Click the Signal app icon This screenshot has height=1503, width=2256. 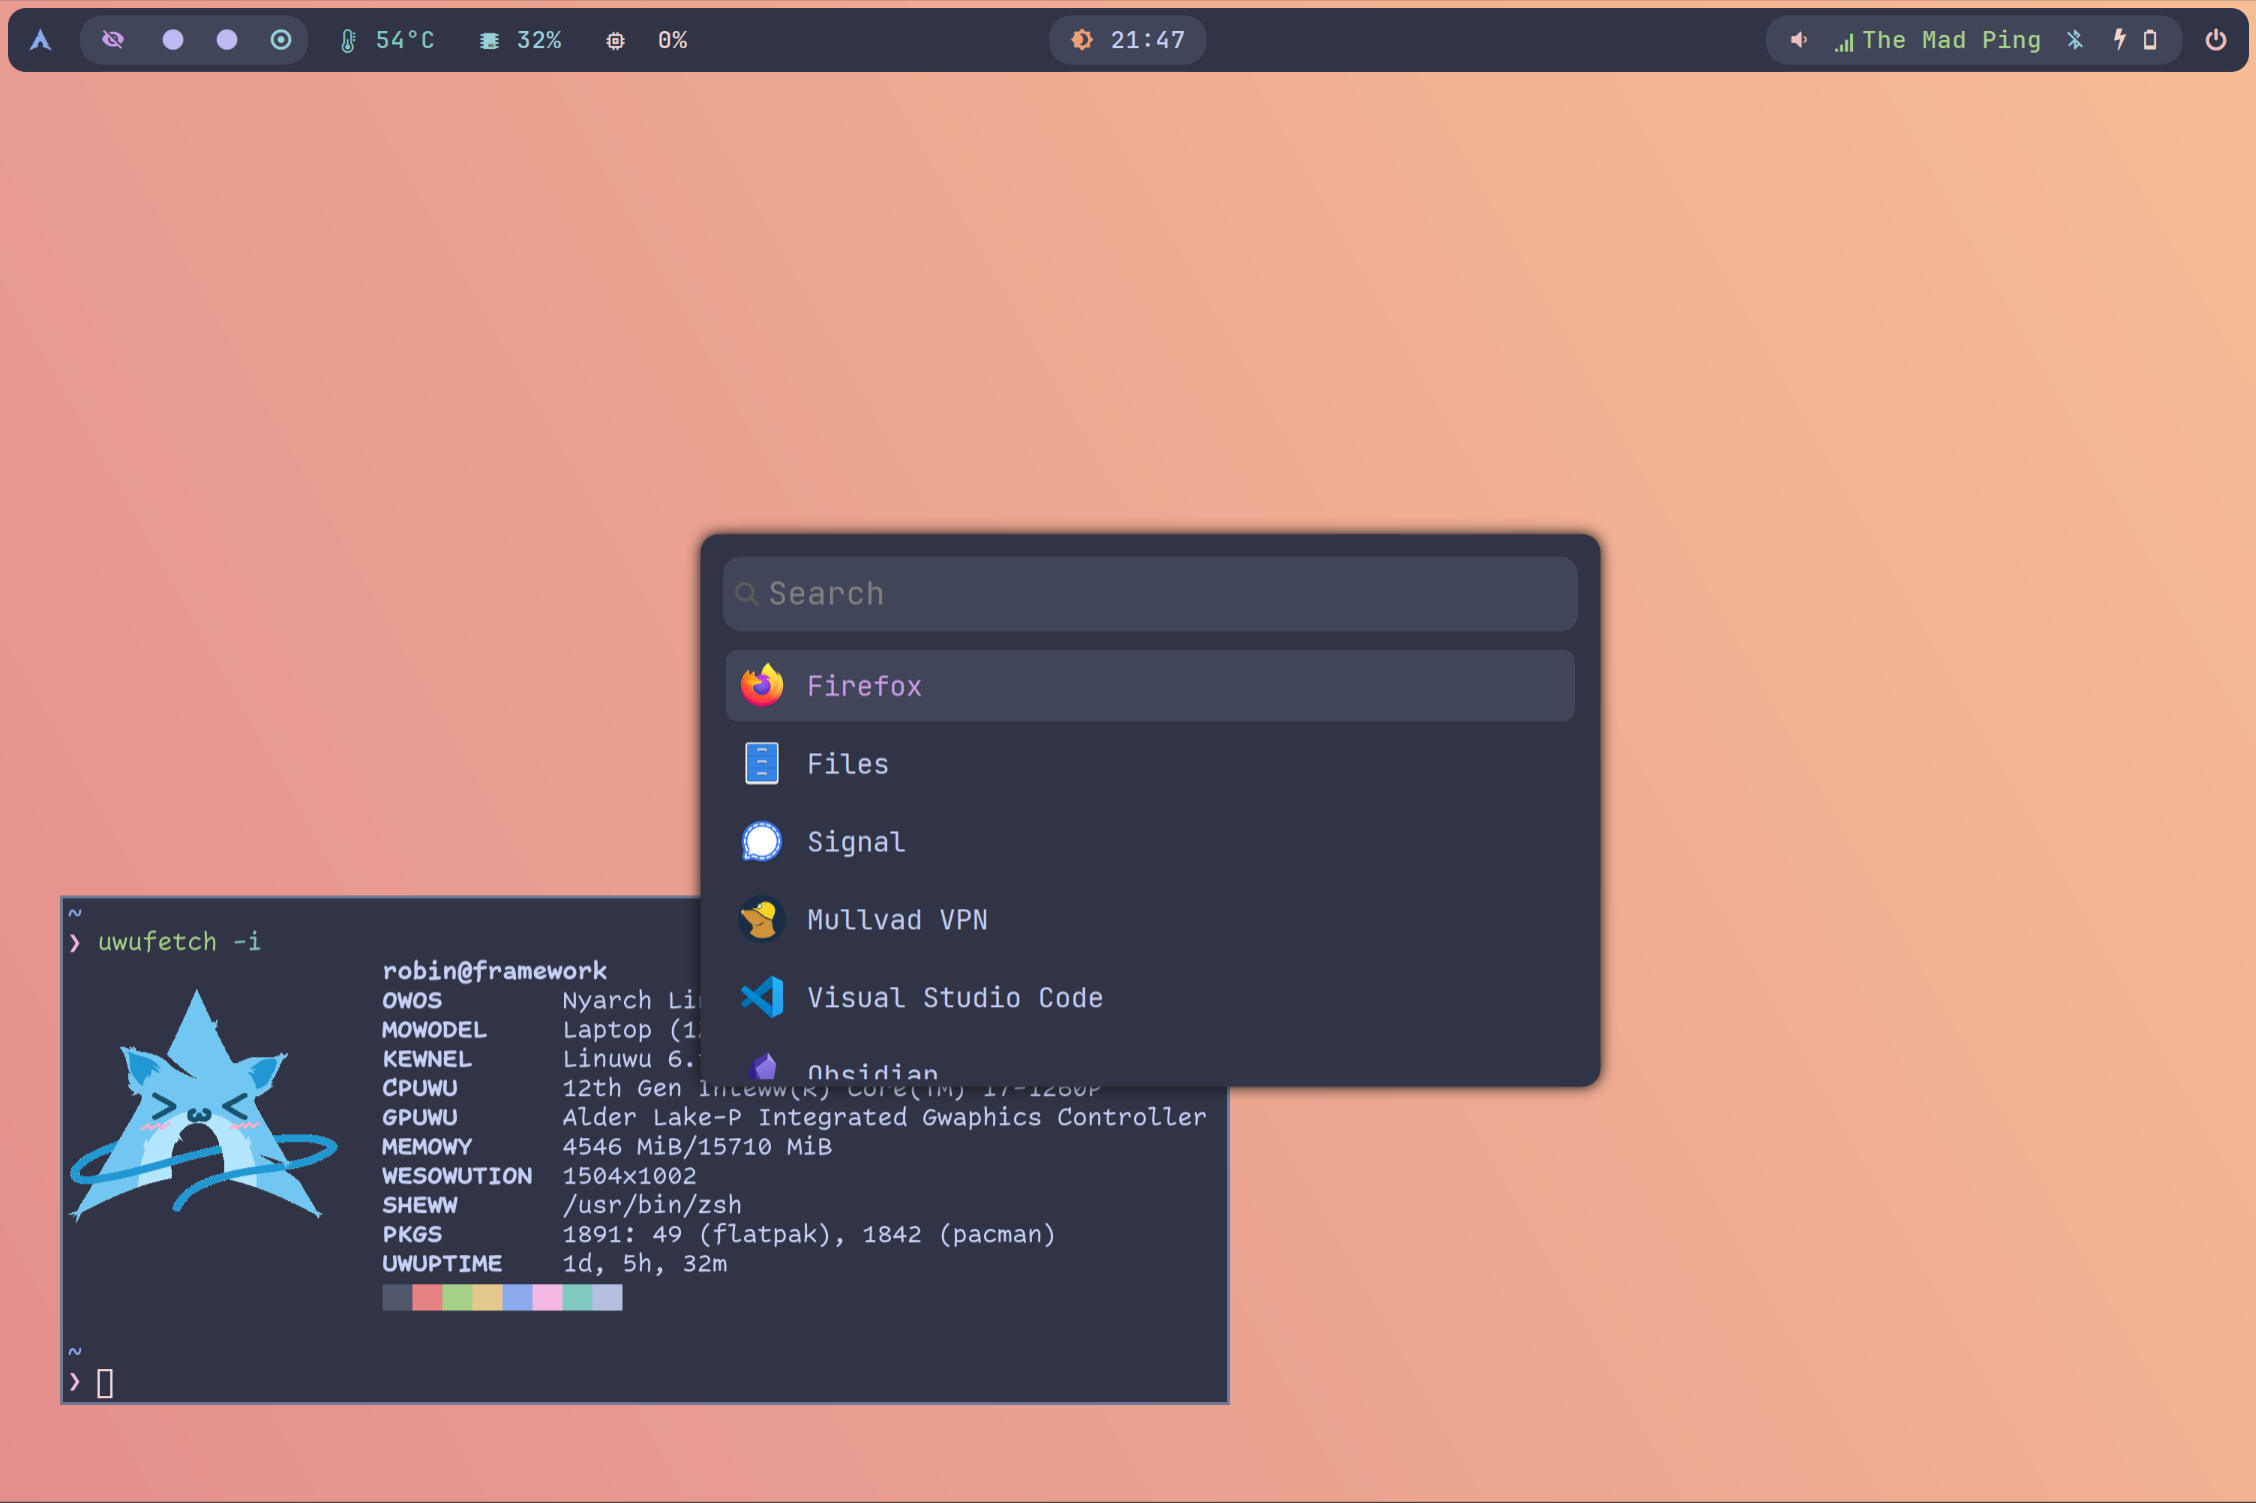pyautogui.click(x=762, y=842)
